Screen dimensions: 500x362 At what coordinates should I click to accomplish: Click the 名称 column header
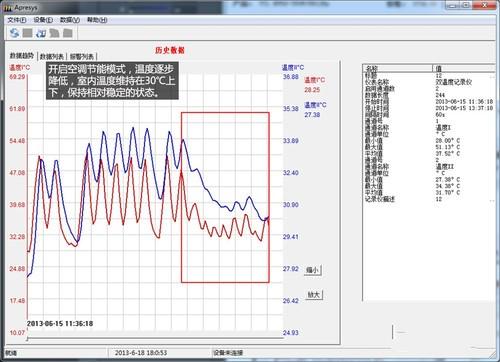(398, 69)
